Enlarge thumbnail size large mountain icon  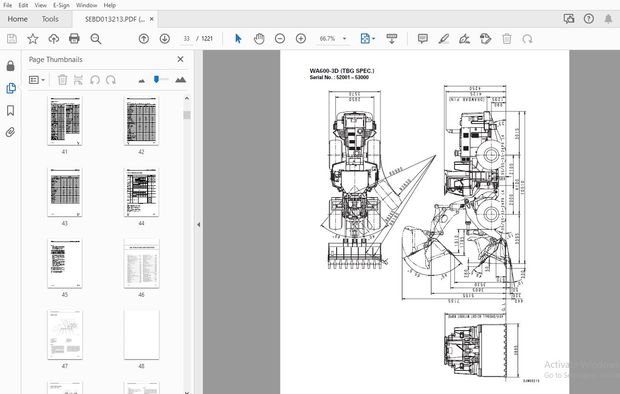(x=180, y=80)
